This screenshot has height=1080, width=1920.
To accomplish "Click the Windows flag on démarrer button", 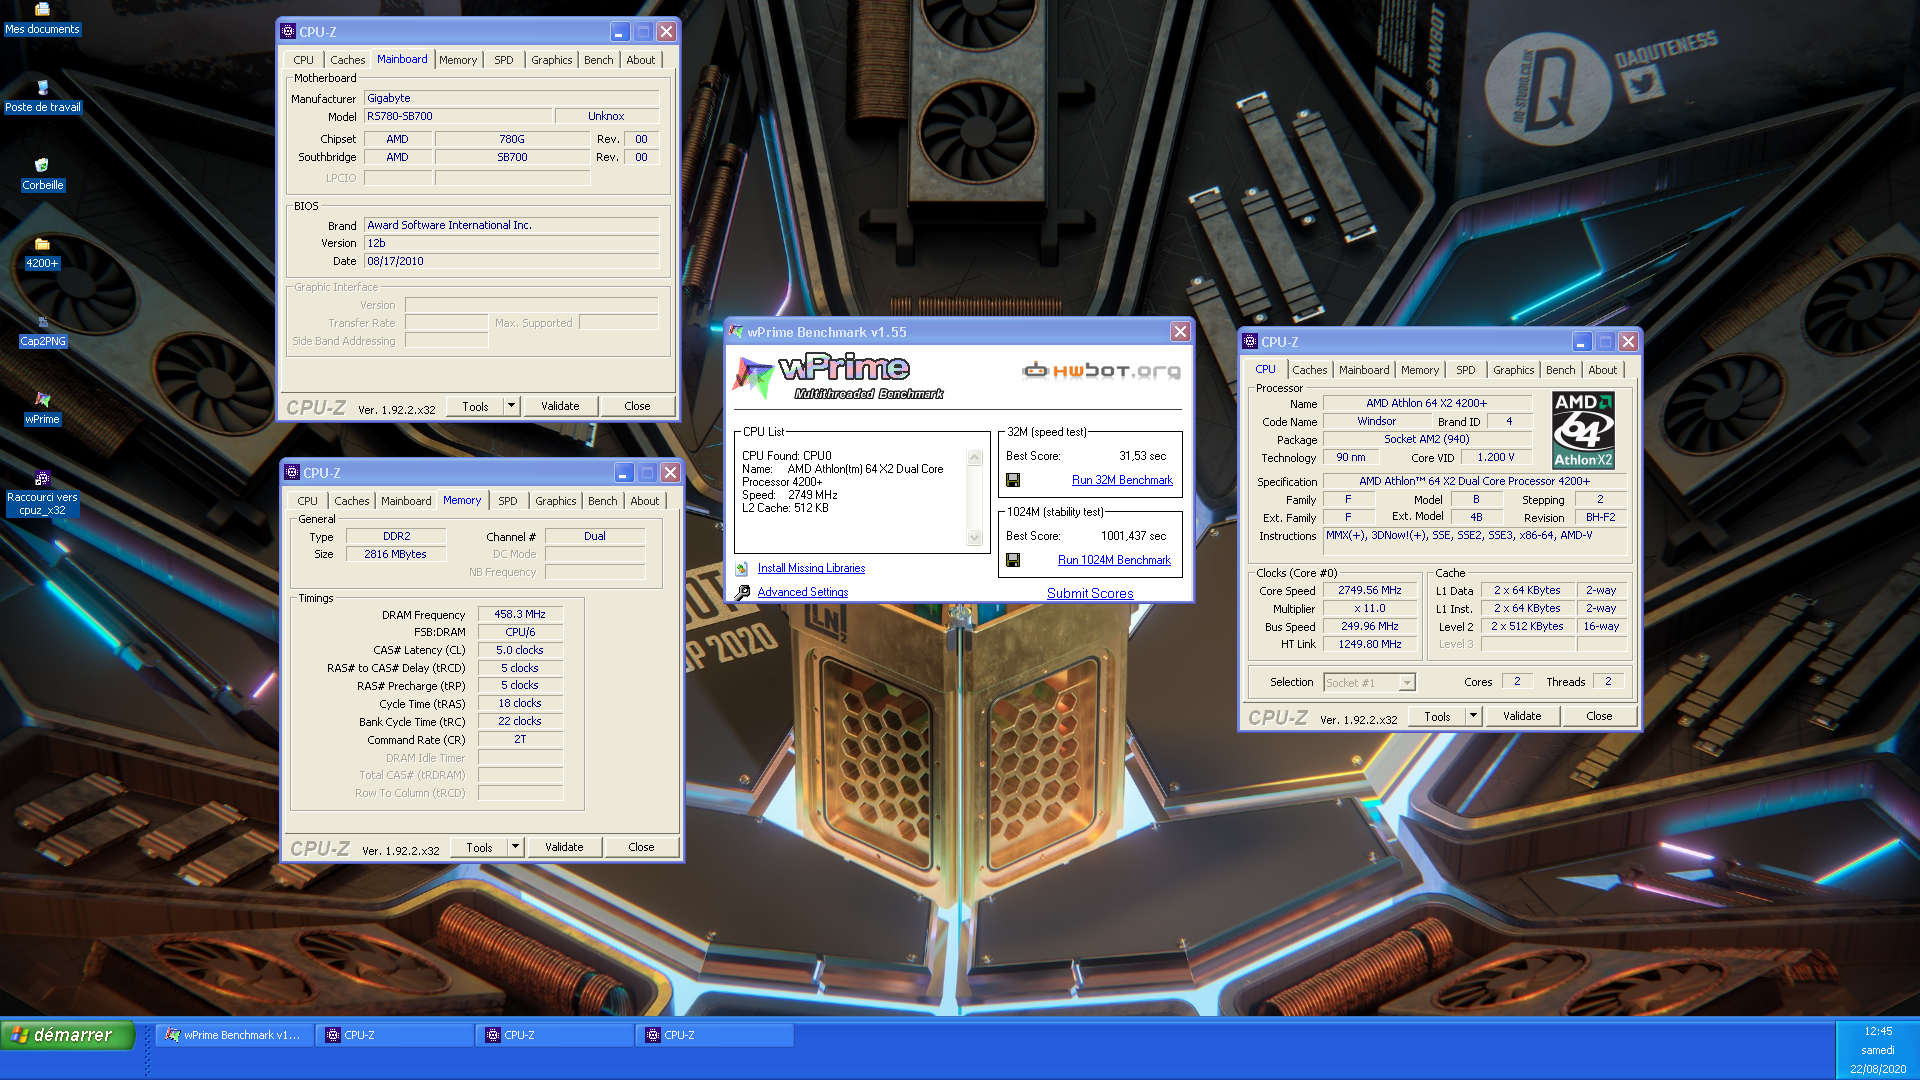I will click(19, 1036).
